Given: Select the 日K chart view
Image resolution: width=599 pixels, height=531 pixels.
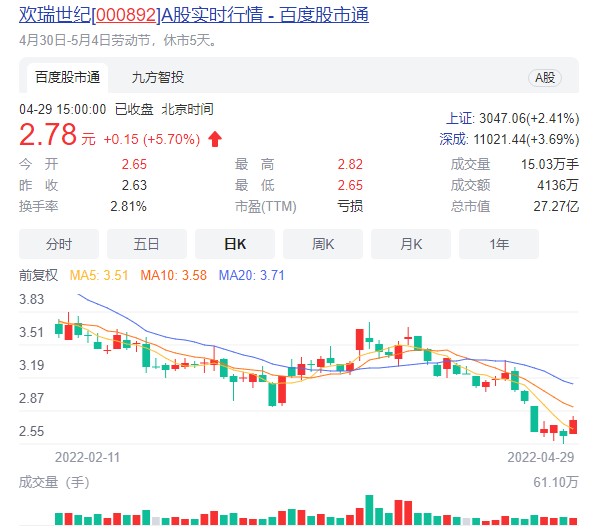Looking at the screenshot, I should pyautogui.click(x=235, y=244).
